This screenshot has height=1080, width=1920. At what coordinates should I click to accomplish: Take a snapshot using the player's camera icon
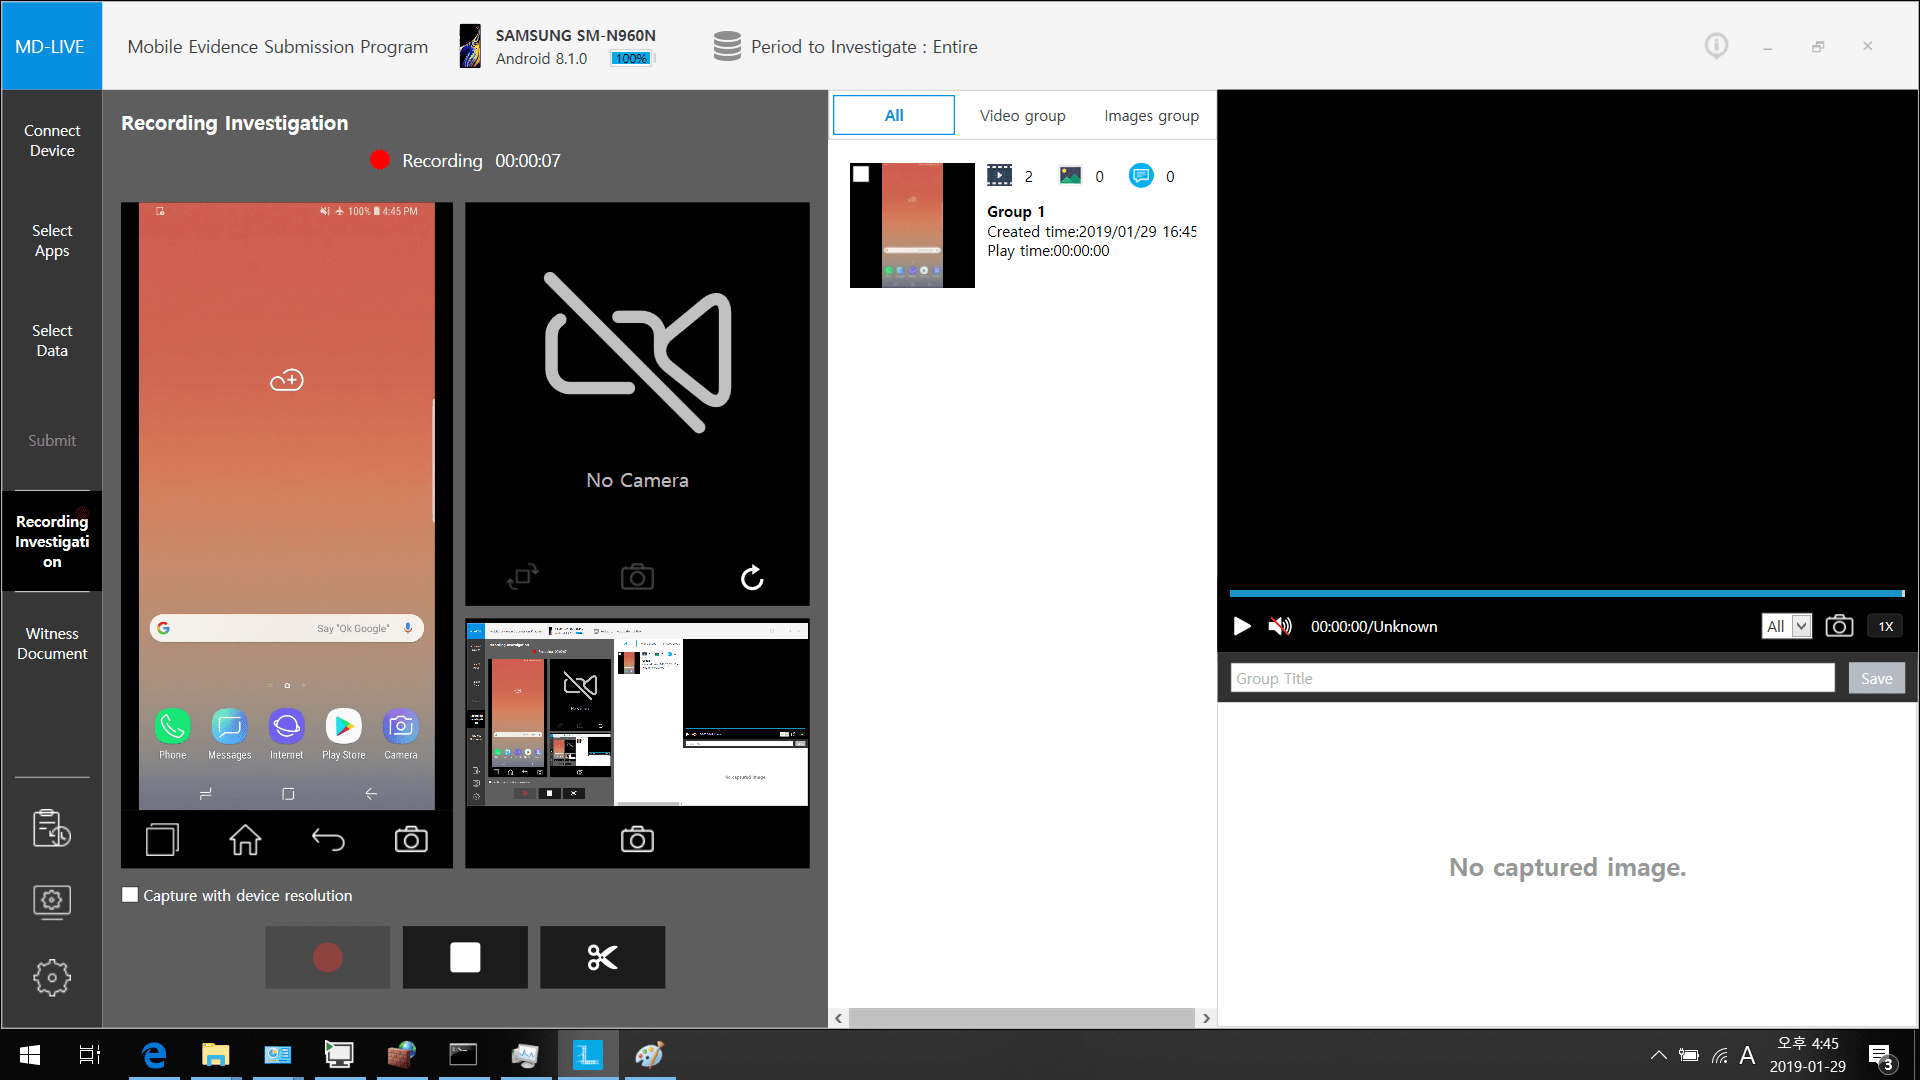pos(1839,626)
